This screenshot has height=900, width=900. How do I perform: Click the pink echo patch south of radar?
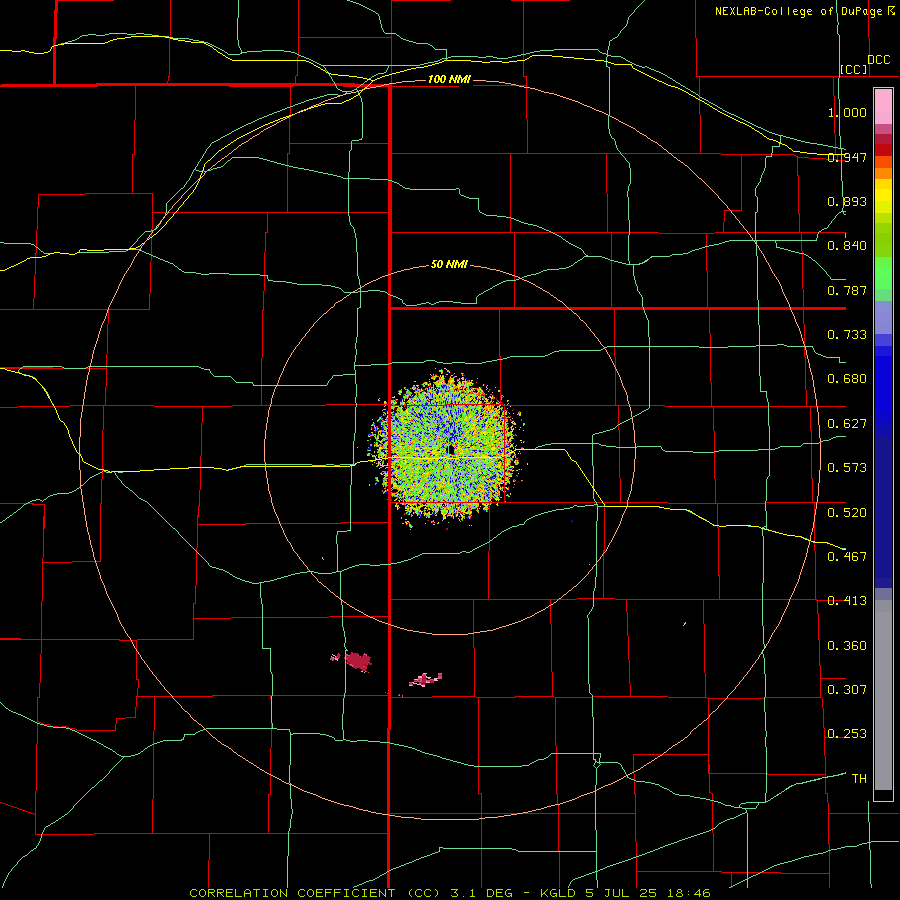point(425,680)
